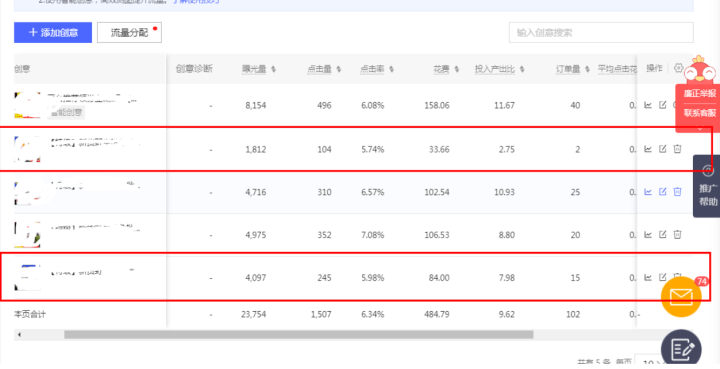The height and width of the screenshot is (369, 720).
Task: Click dark round notepad feedback icon
Action: point(681,350)
